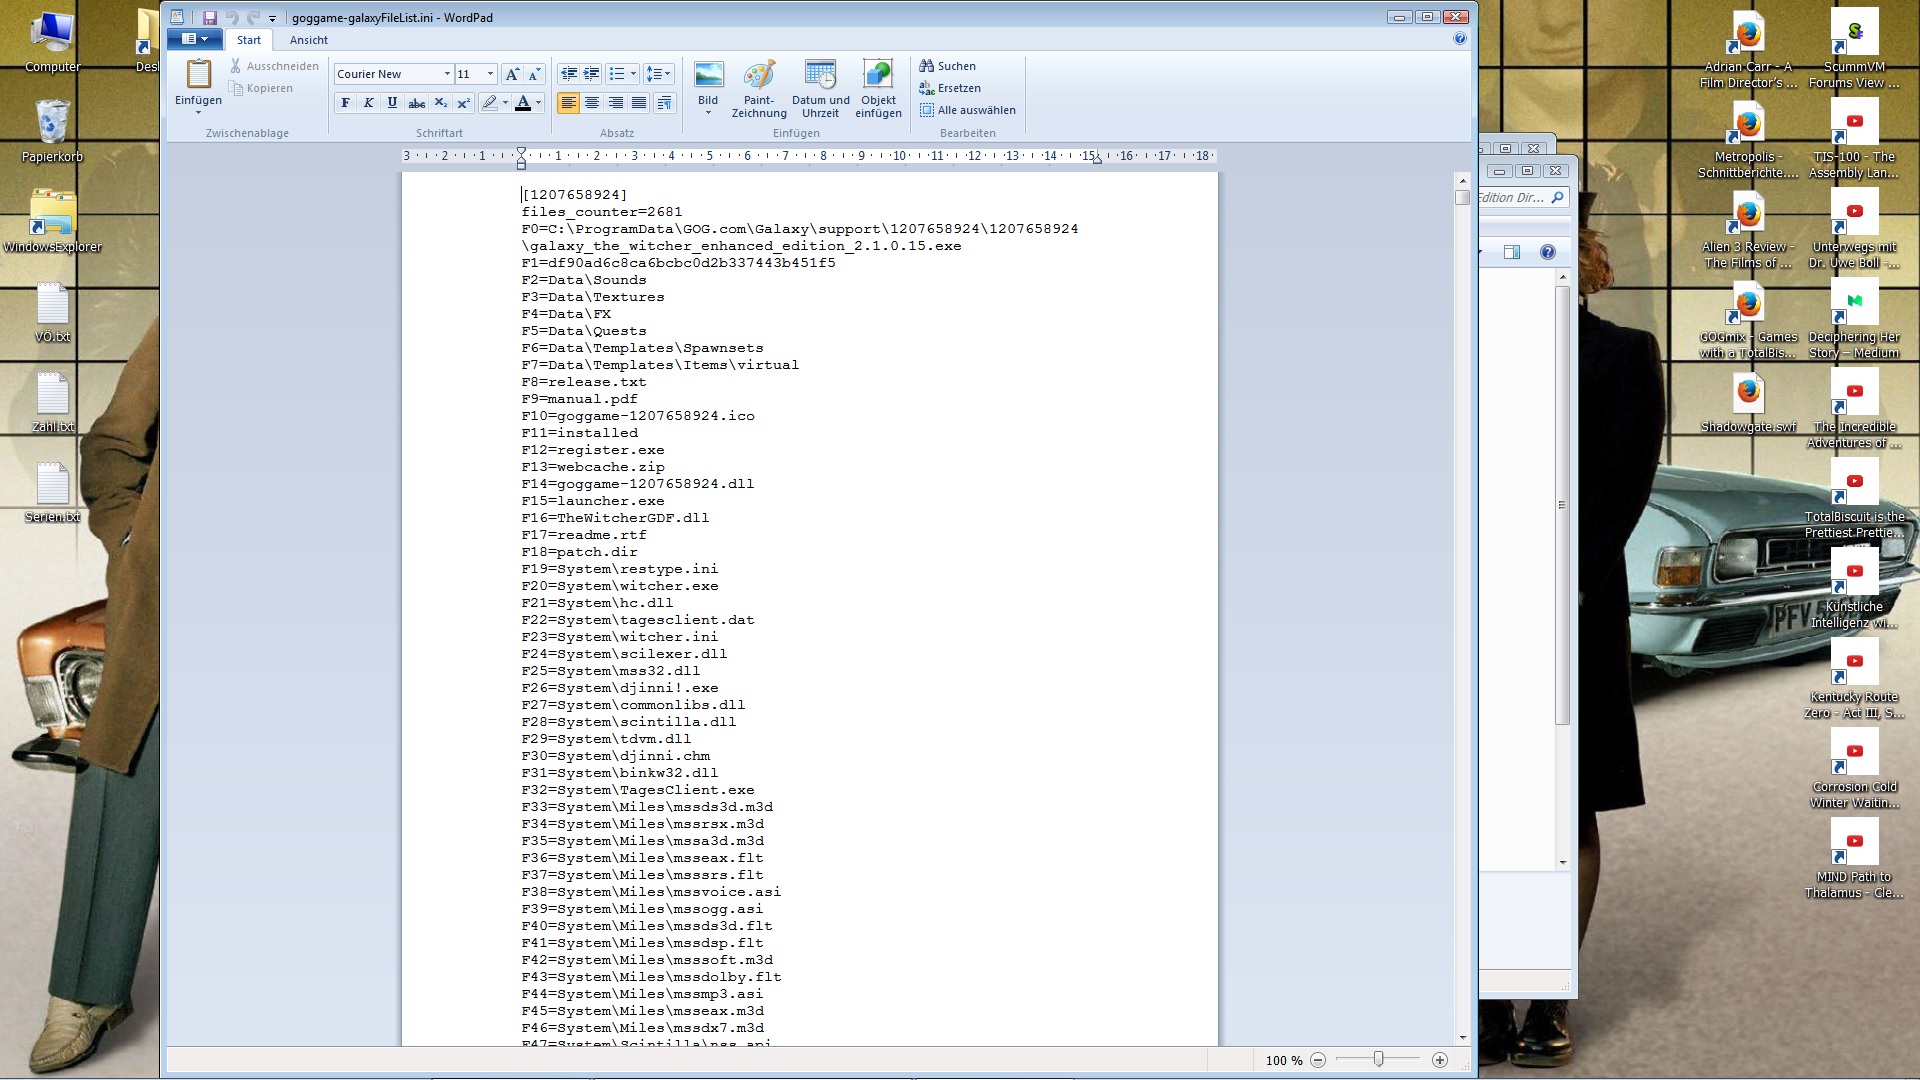Image resolution: width=1920 pixels, height=1080 pixels.
Task: Open the customize quick access toolbar dropdown
Action: coord(272,18)
